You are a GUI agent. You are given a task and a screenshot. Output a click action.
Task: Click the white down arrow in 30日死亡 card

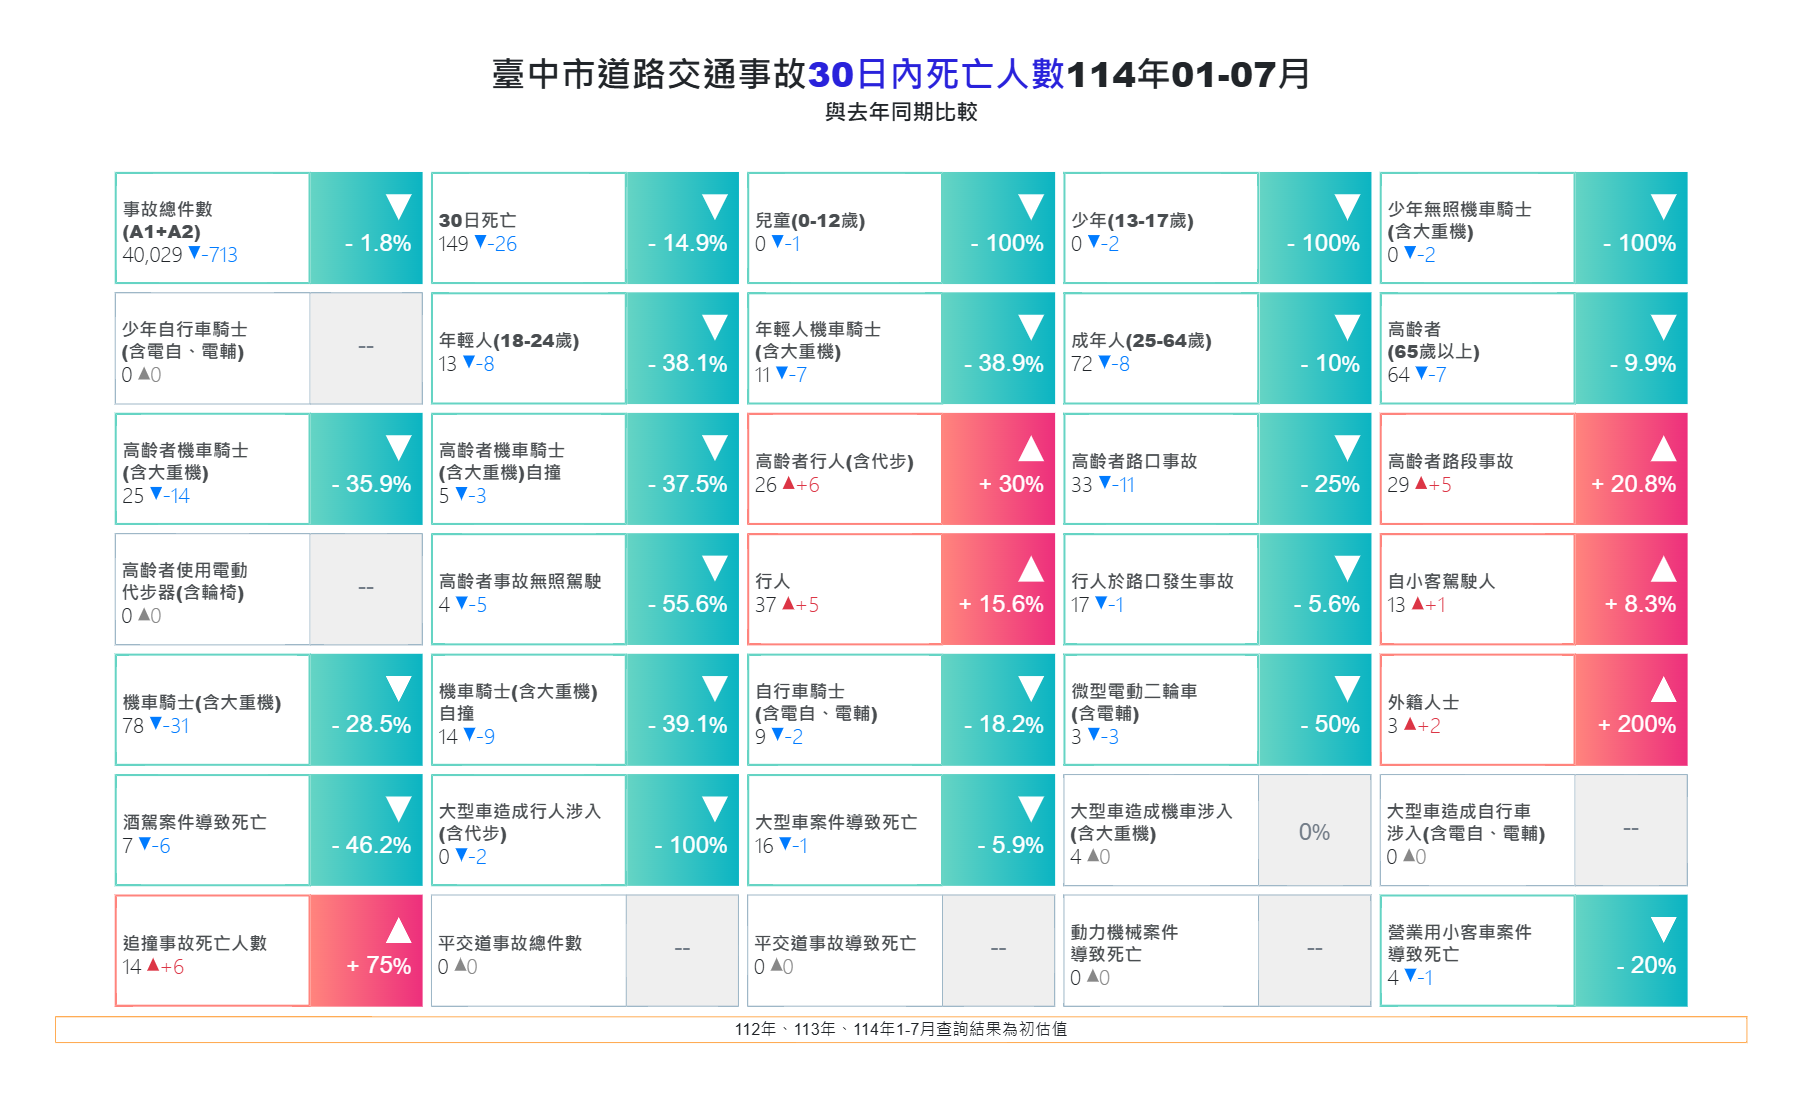pos(714,207)
